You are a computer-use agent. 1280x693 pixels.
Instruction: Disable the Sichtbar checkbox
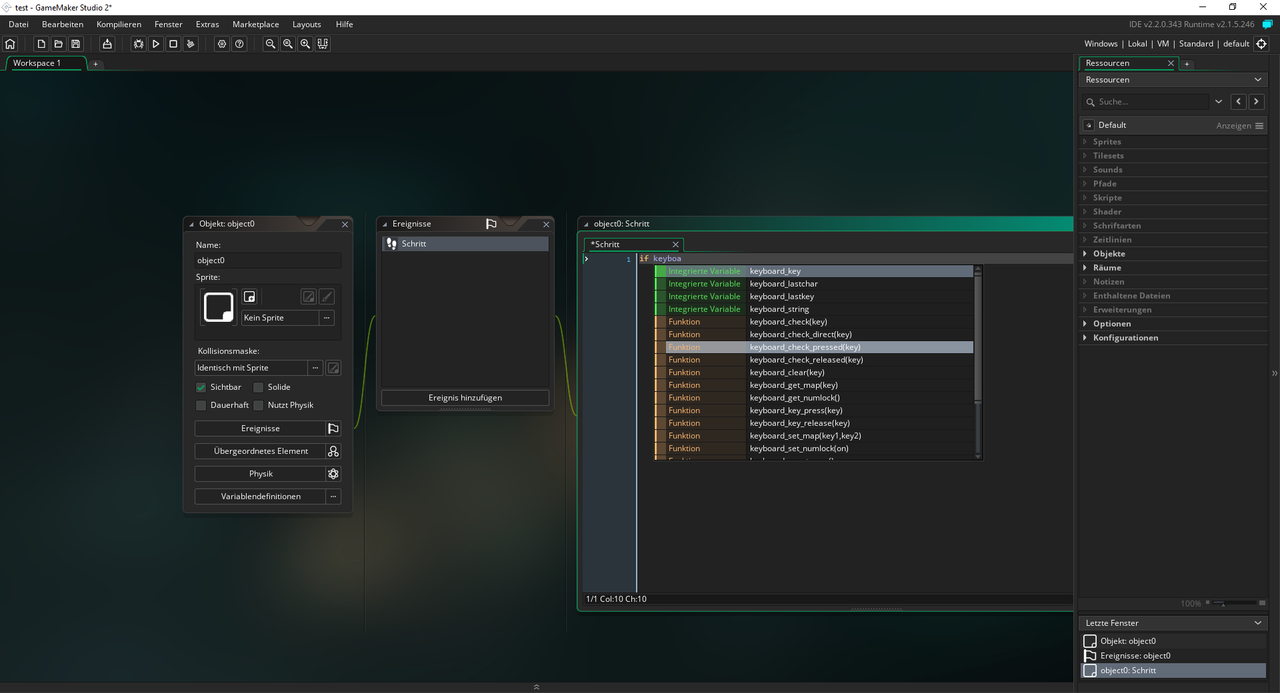pos(201,387)
